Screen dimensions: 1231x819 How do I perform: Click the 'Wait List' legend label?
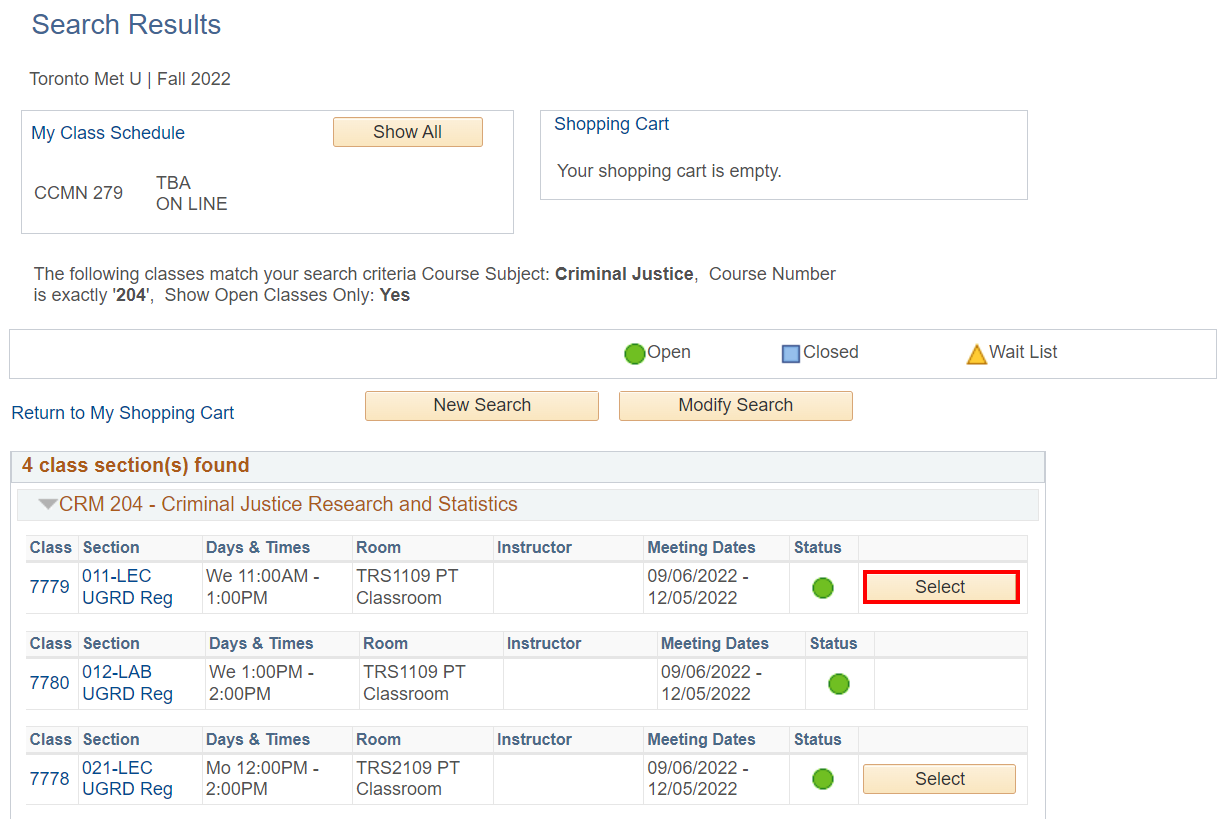1023,352
